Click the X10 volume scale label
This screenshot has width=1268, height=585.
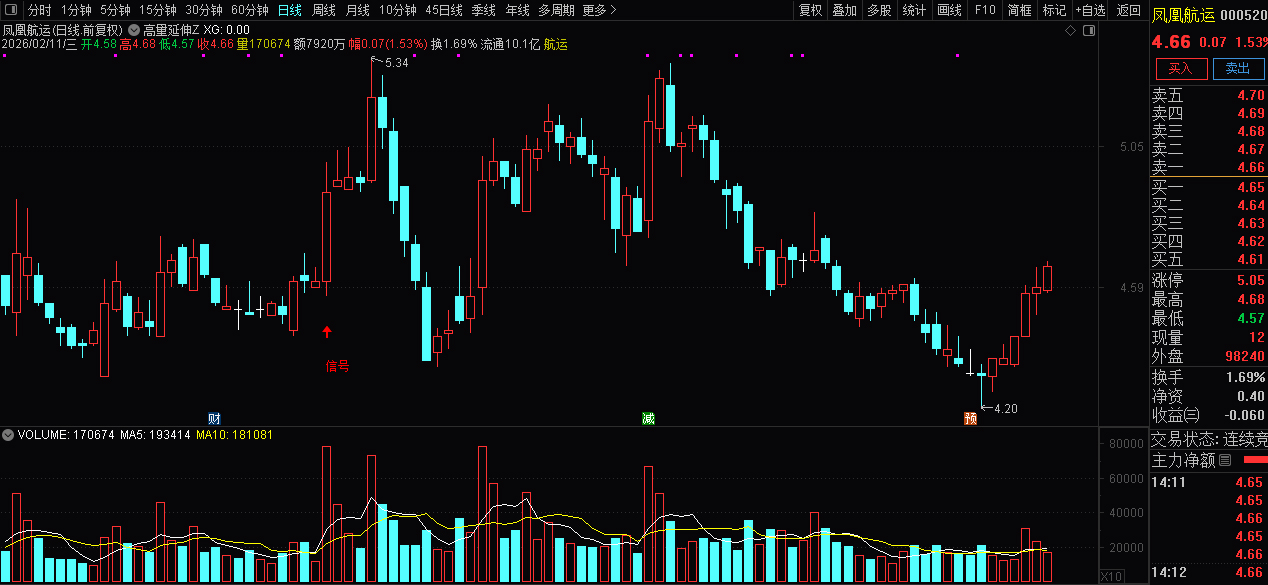pyautogui.click(x=1110, y=576)
